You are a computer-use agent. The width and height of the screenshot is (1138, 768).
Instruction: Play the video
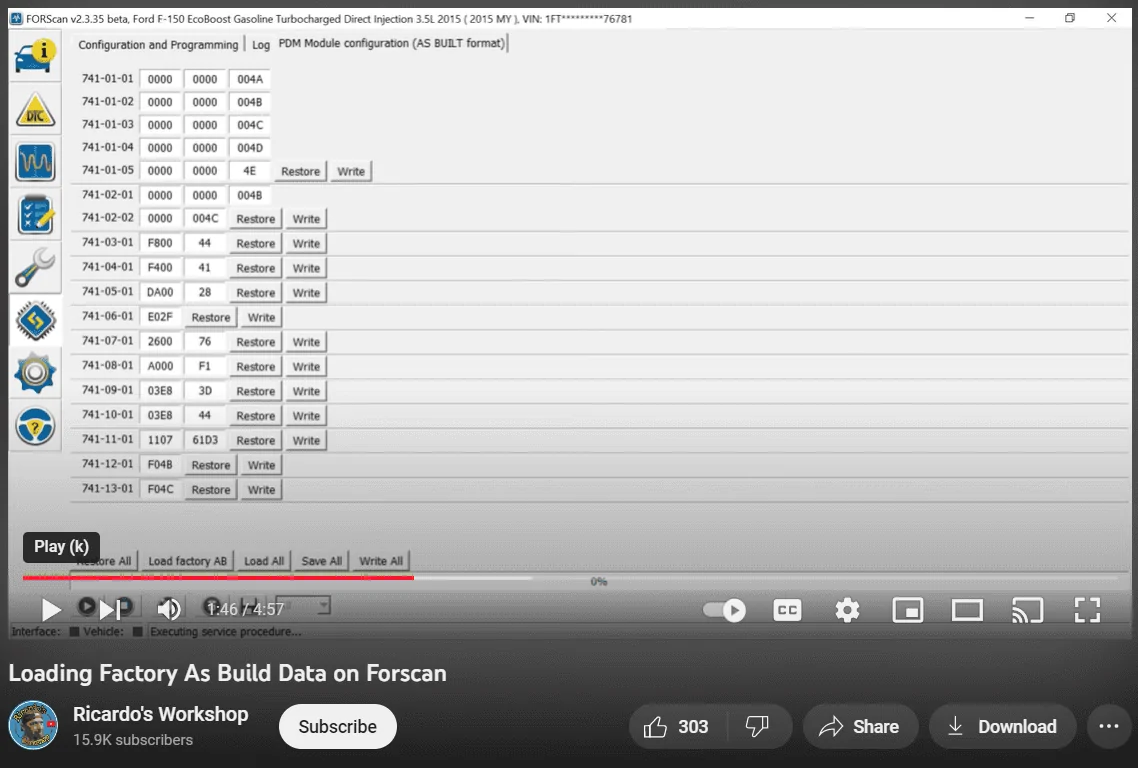point(50,610)
